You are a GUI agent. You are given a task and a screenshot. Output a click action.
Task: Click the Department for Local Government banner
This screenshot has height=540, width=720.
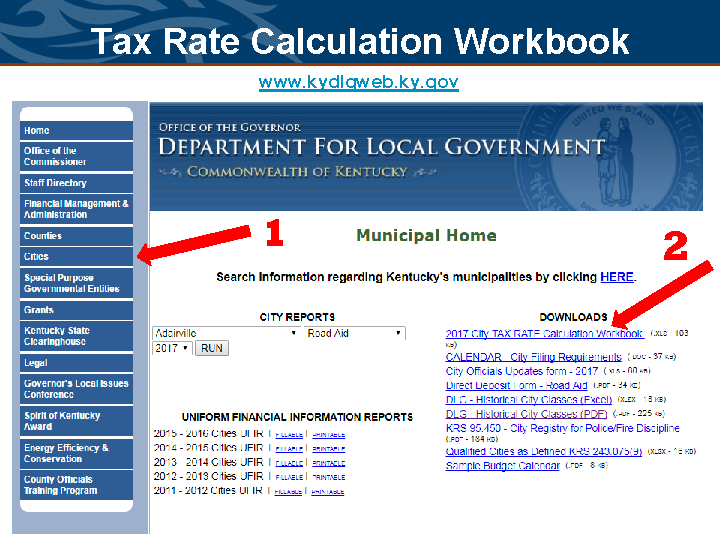tap(426, 157)
